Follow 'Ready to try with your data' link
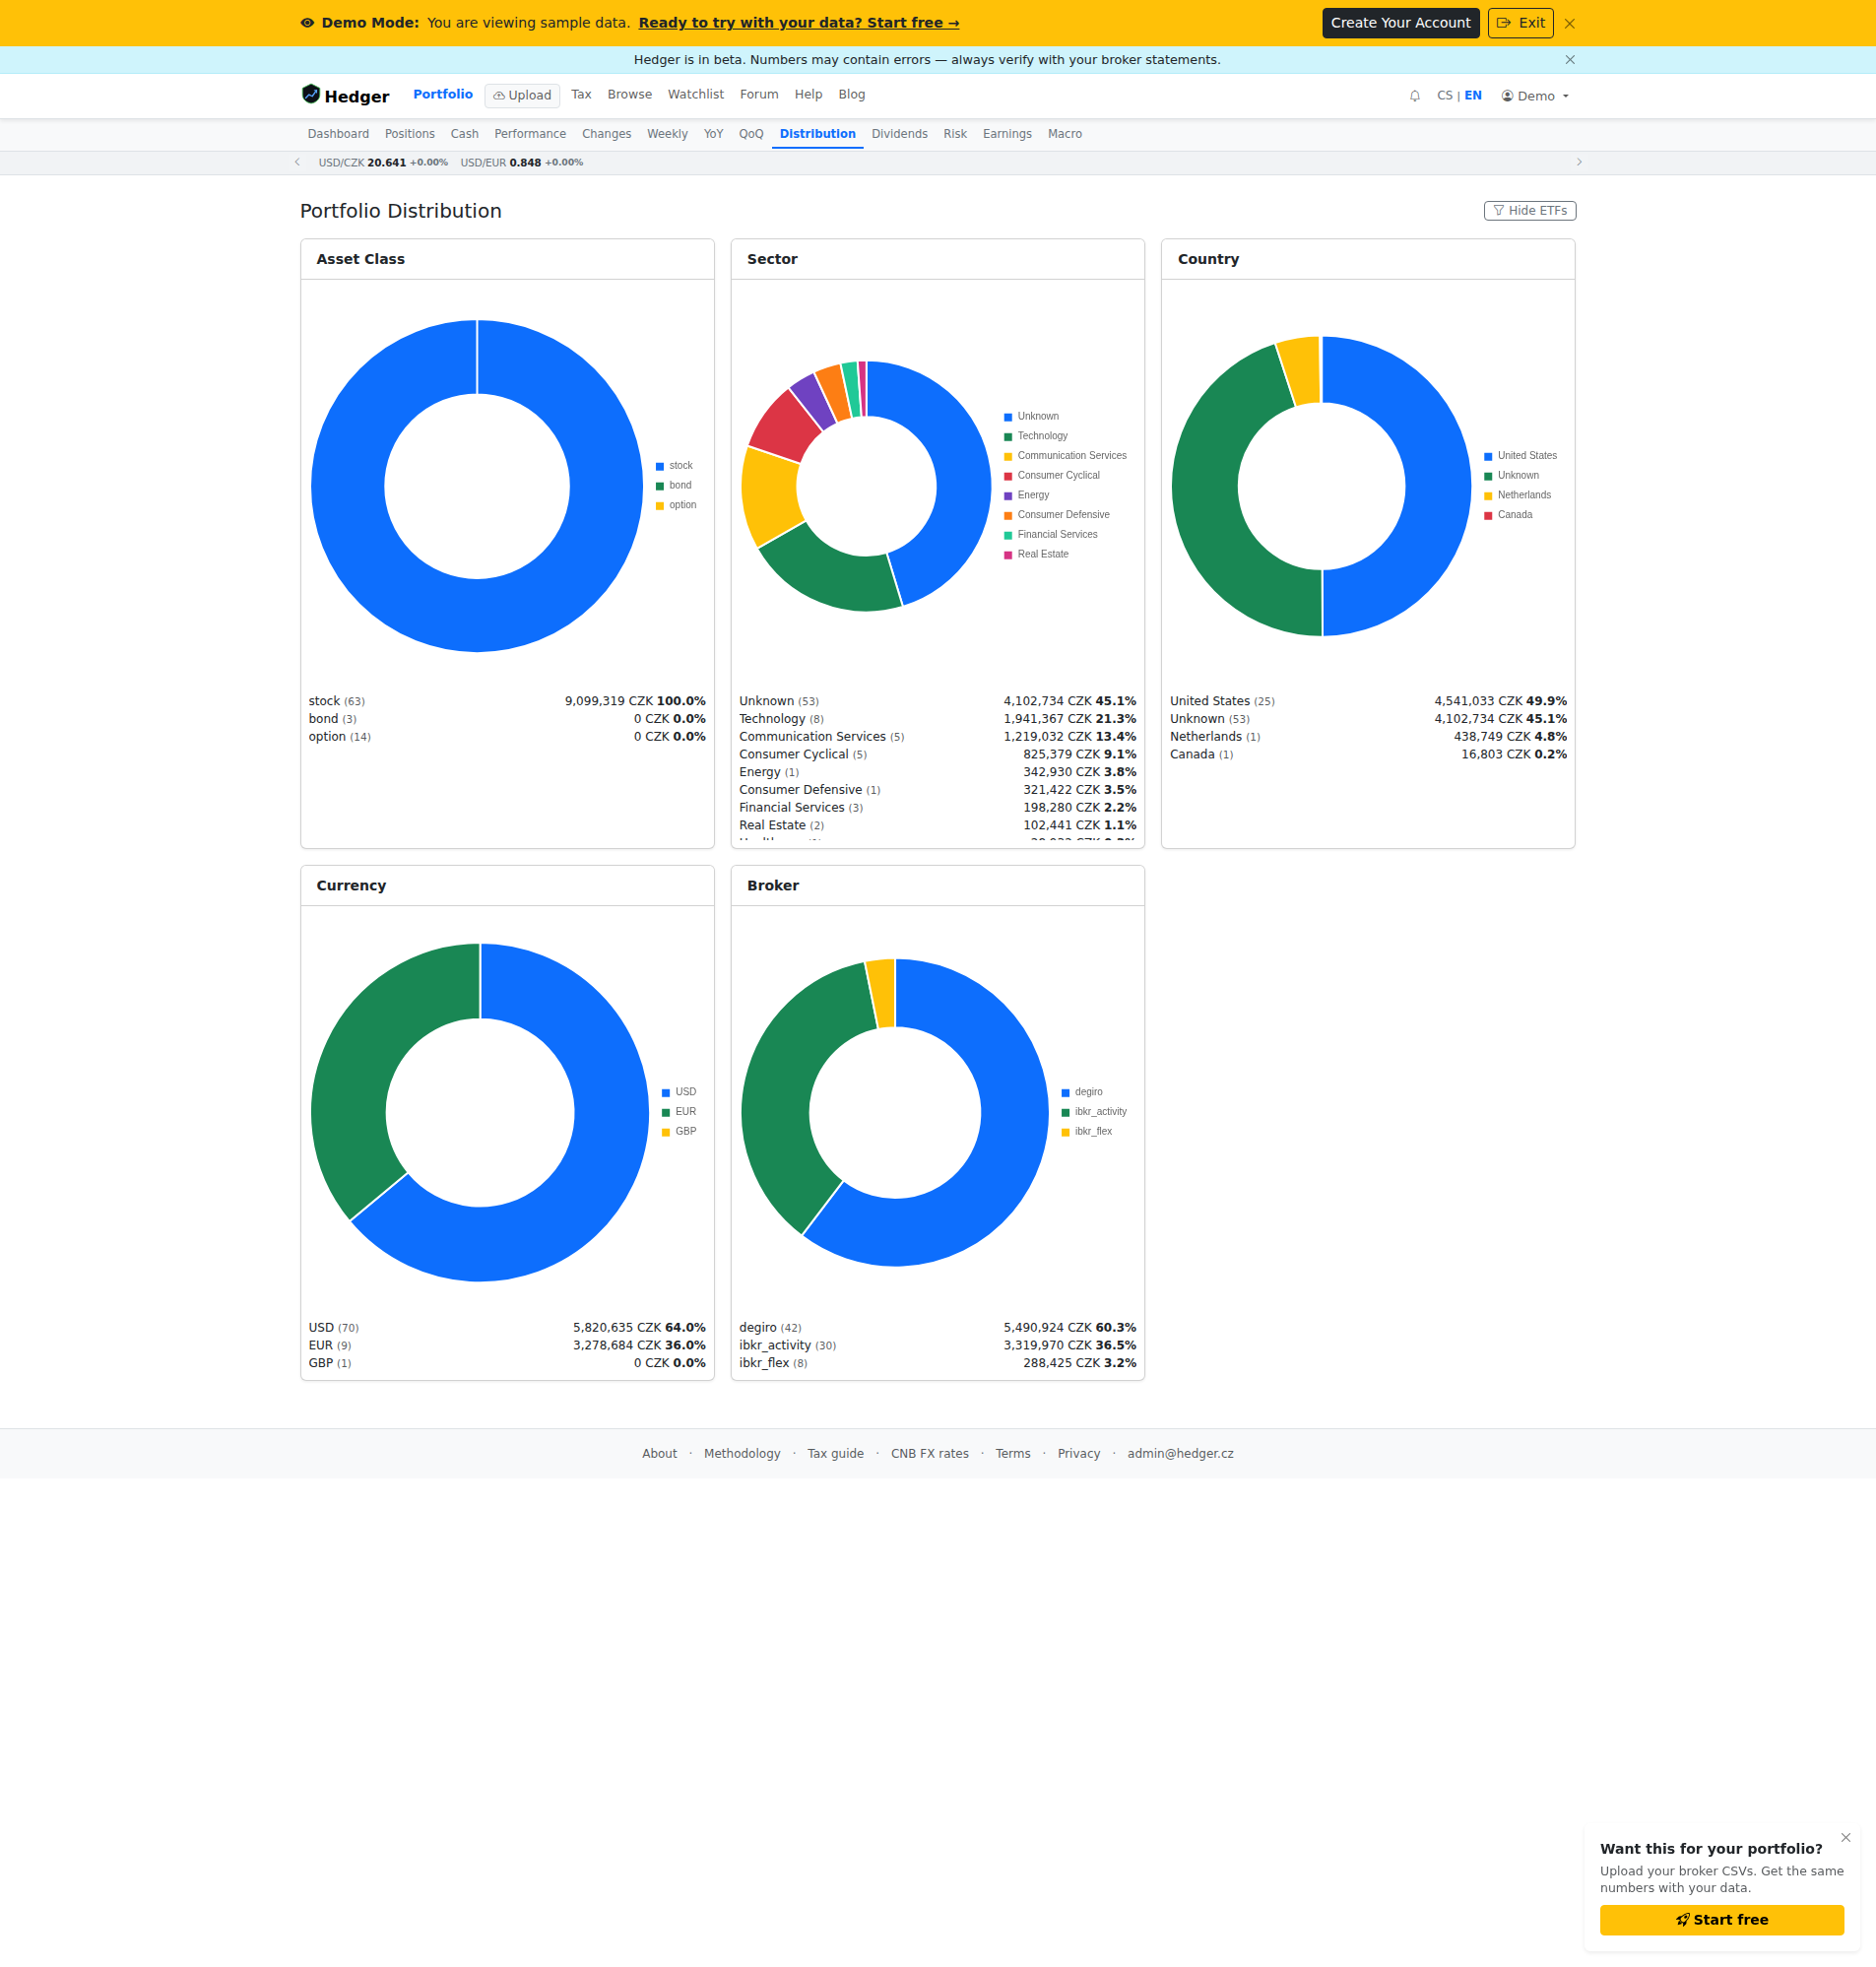 pyautogui.click(x=798, y=23)
